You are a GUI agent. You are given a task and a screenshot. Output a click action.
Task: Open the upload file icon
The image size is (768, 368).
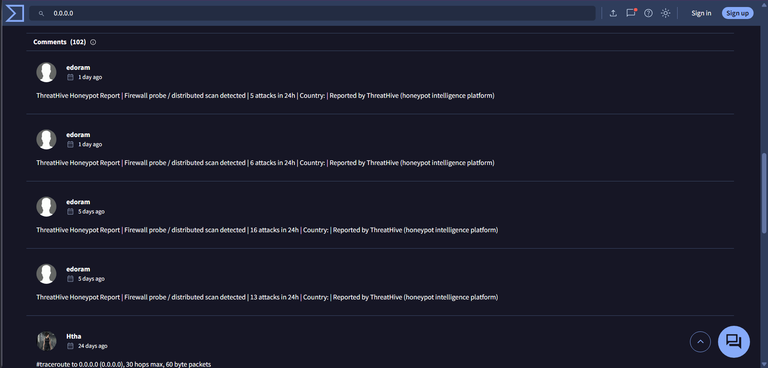(613, 13)
